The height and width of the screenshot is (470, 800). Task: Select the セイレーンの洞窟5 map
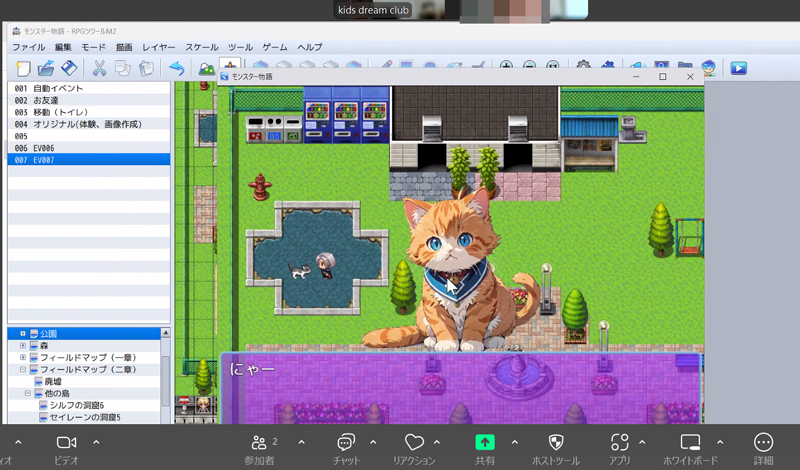pyautogui.click(x=85, y=417)
